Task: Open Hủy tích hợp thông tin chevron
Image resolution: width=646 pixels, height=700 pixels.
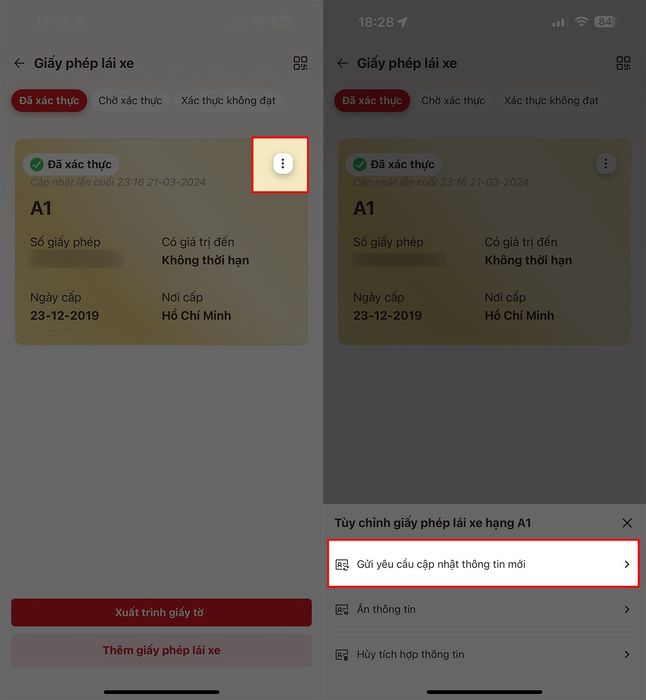Action: [x=627, y=654]
